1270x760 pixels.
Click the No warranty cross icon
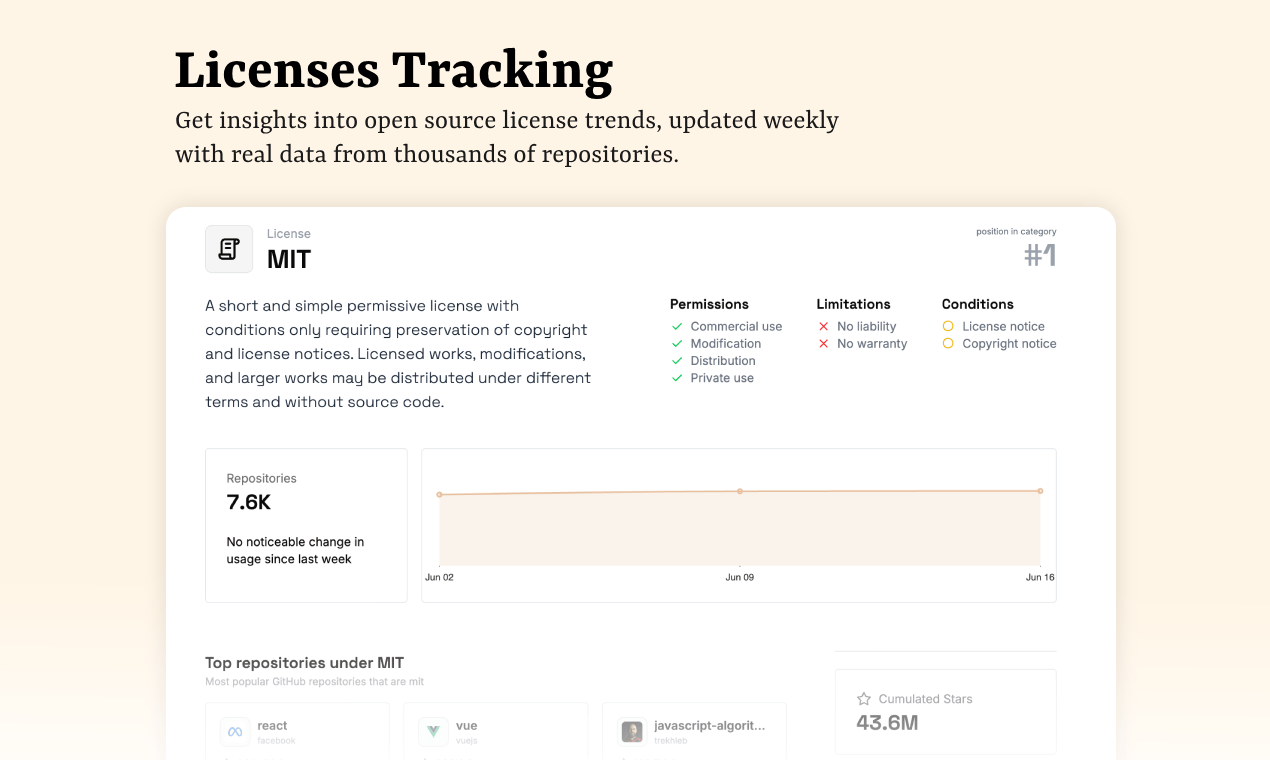(x=824, y=343)
